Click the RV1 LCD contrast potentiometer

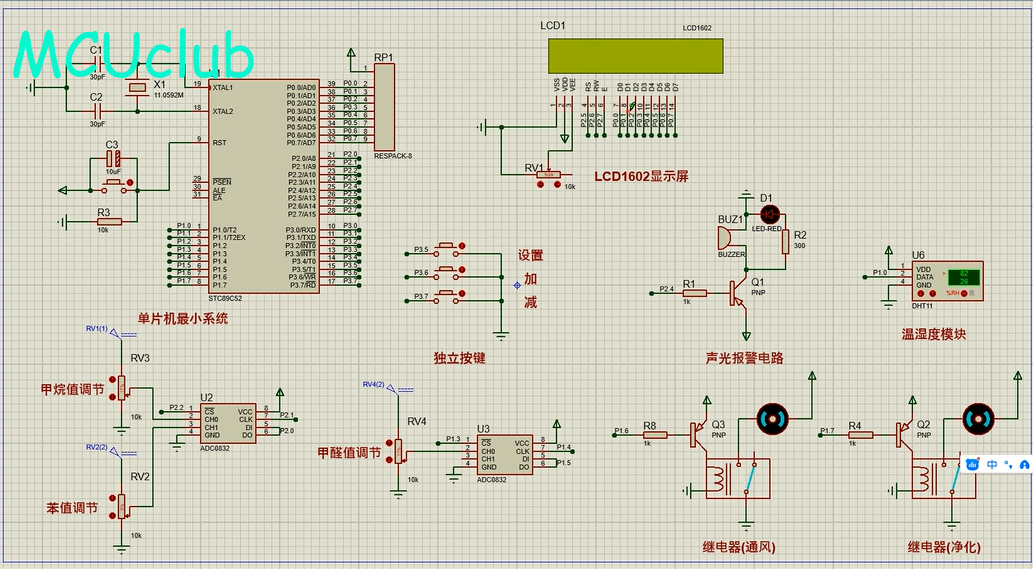tap(548, 175)
